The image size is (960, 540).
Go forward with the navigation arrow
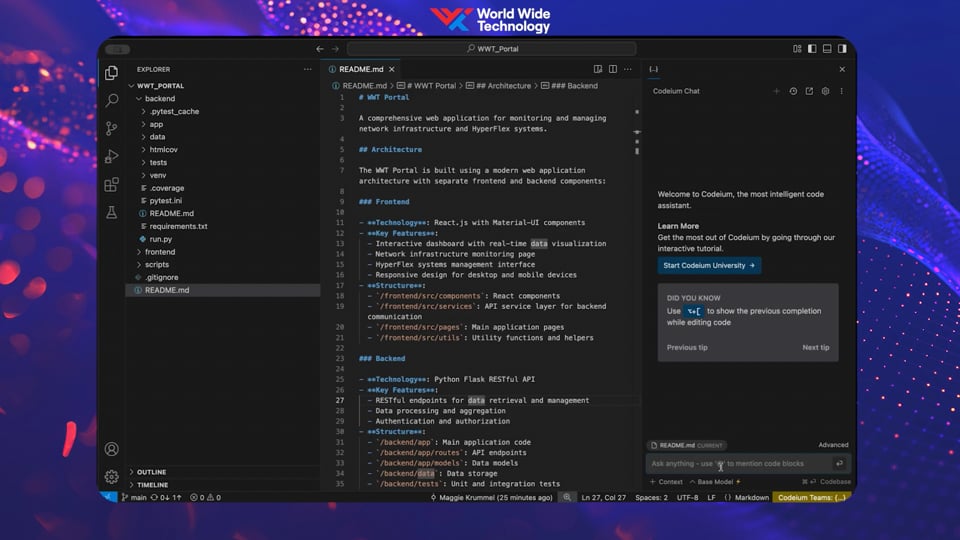pyautogui.click(x=335, y=48)
